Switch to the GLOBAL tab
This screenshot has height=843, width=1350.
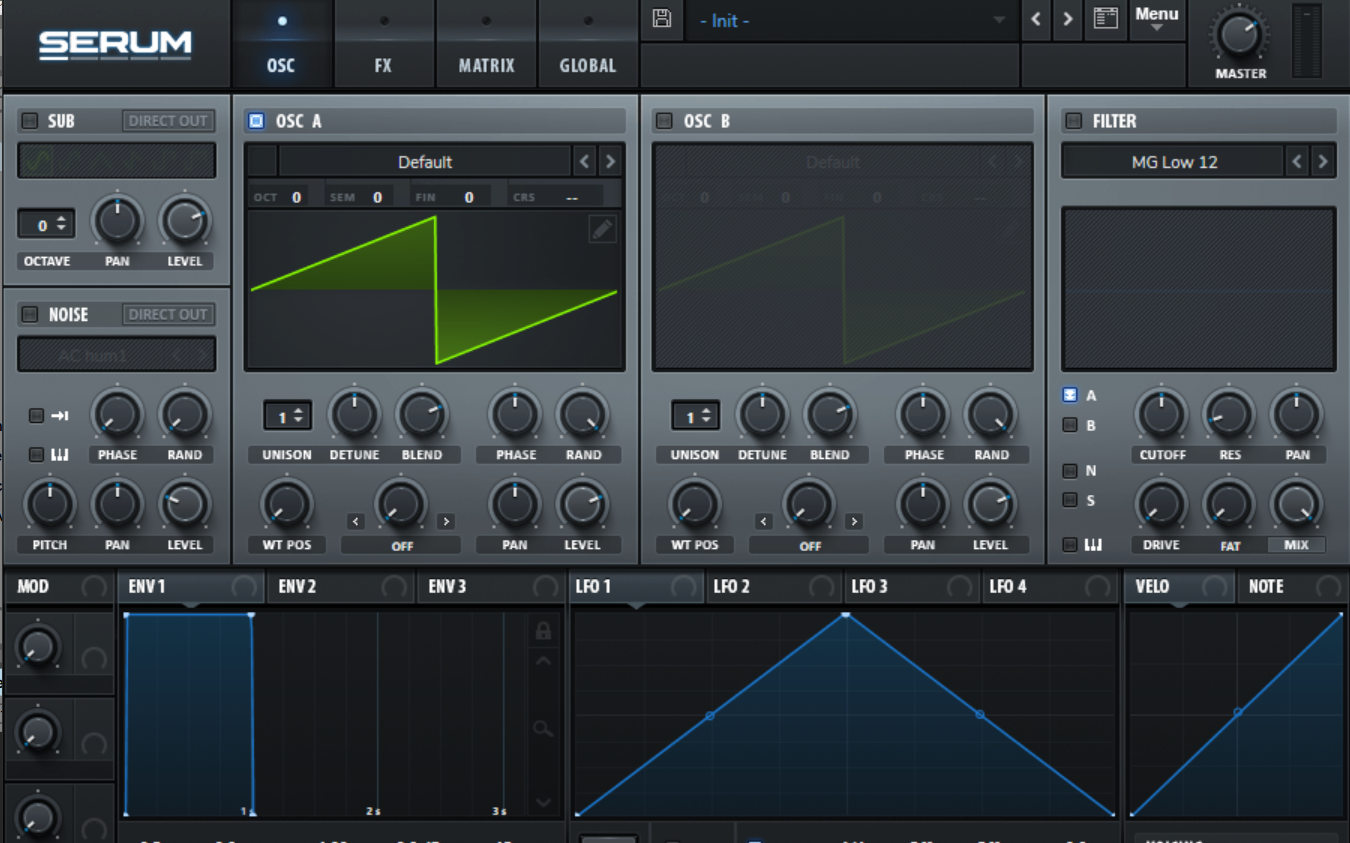[588, 45]
